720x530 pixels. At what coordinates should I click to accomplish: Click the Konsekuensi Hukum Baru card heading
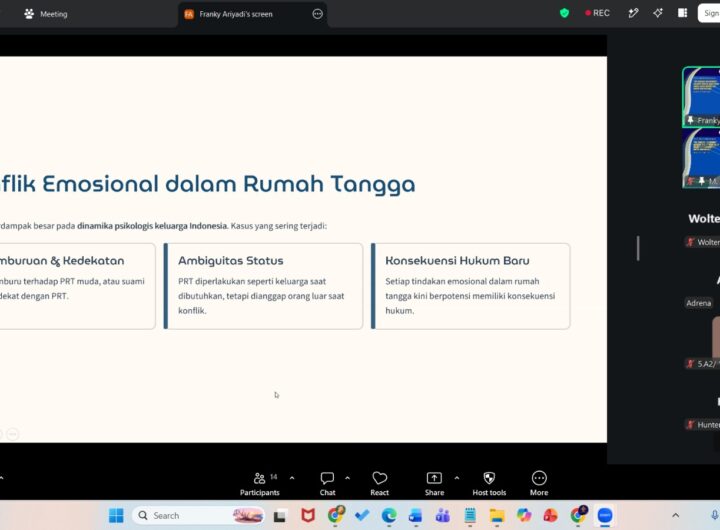click(457, 260)
